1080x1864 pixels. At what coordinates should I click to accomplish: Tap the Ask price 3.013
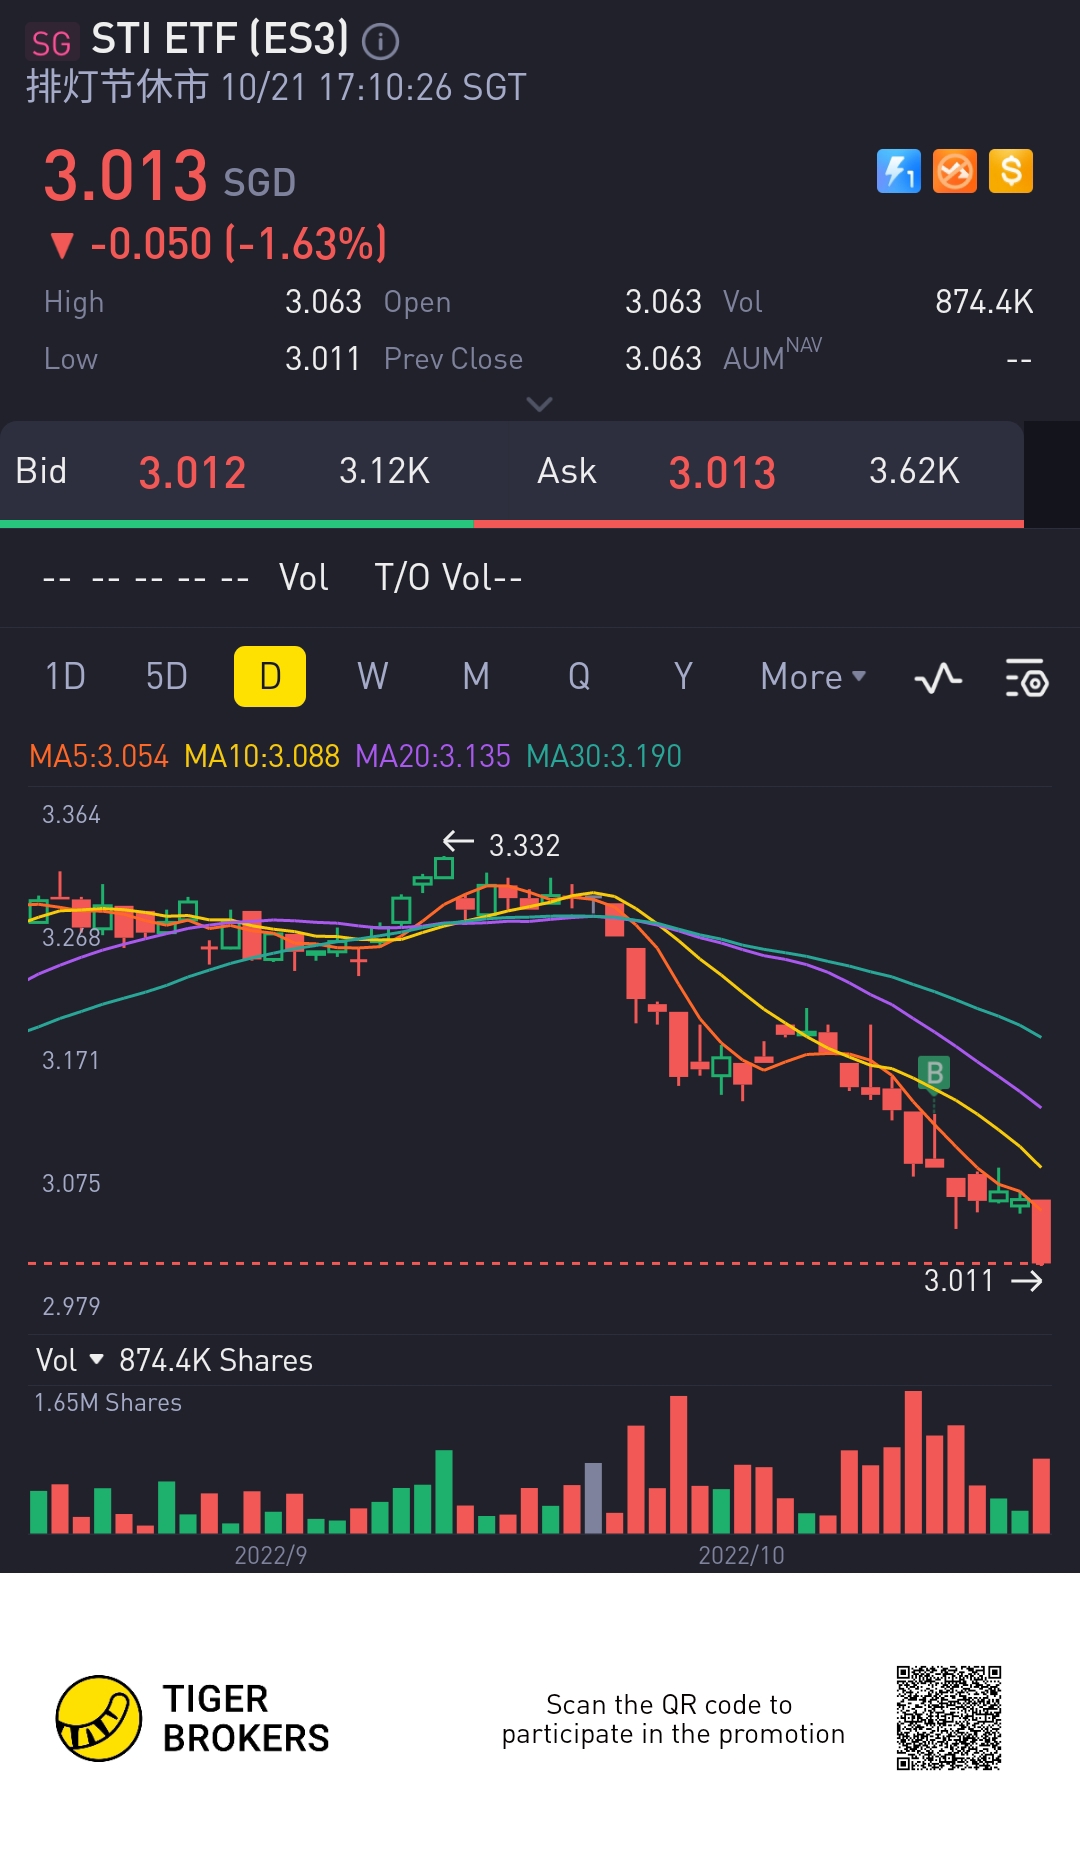[x=722, y=472]
